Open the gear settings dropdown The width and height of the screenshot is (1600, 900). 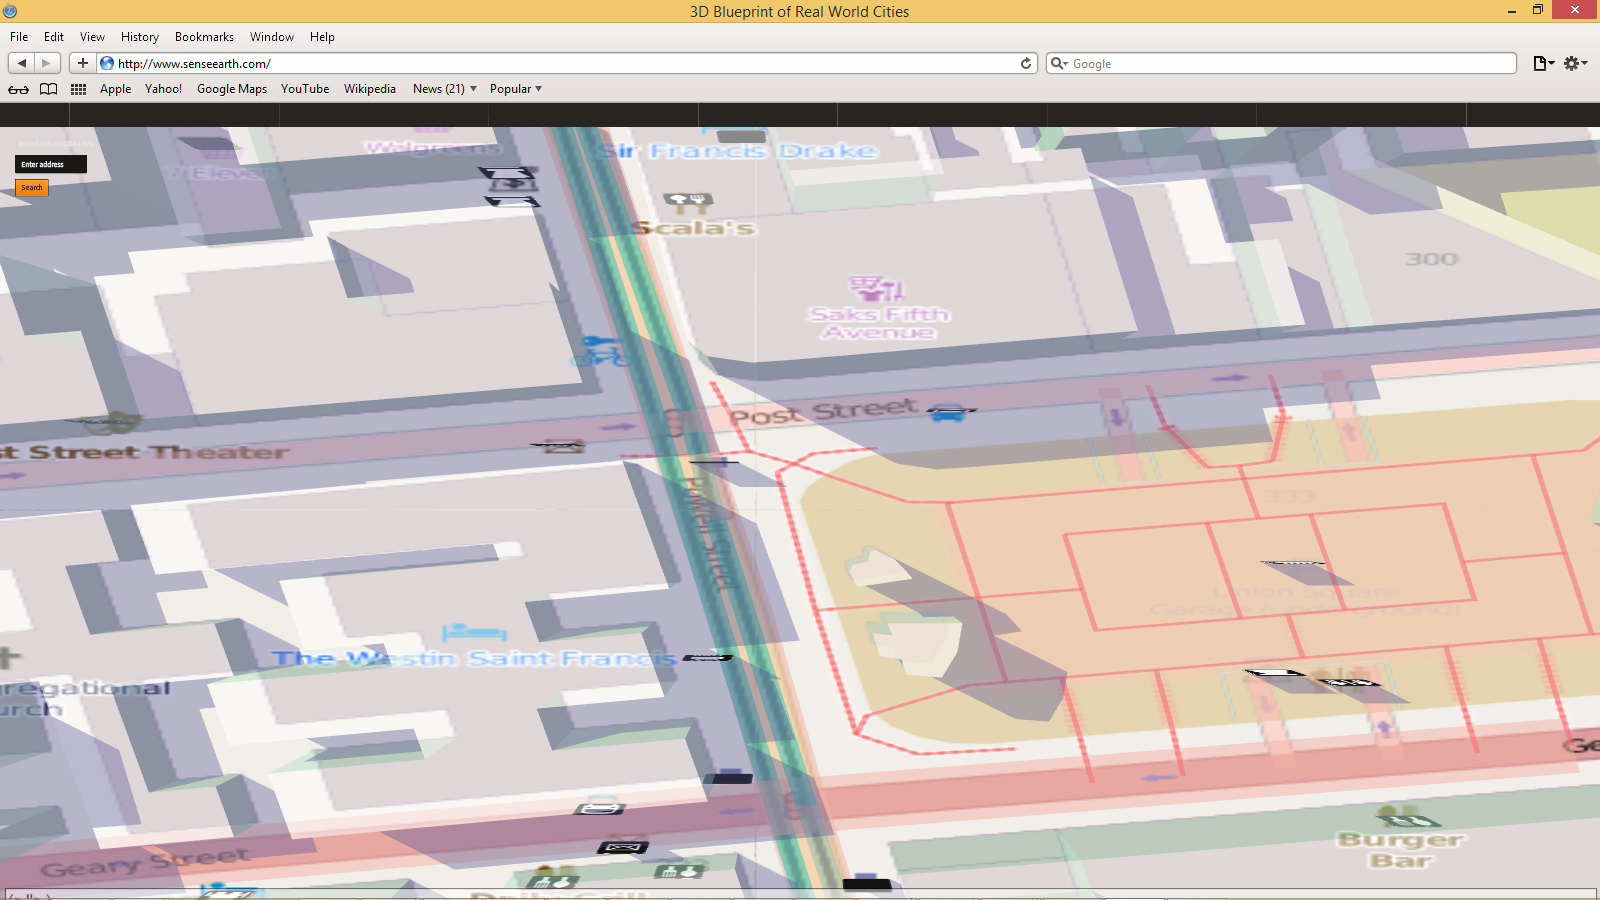click(x=1575, y=63)
